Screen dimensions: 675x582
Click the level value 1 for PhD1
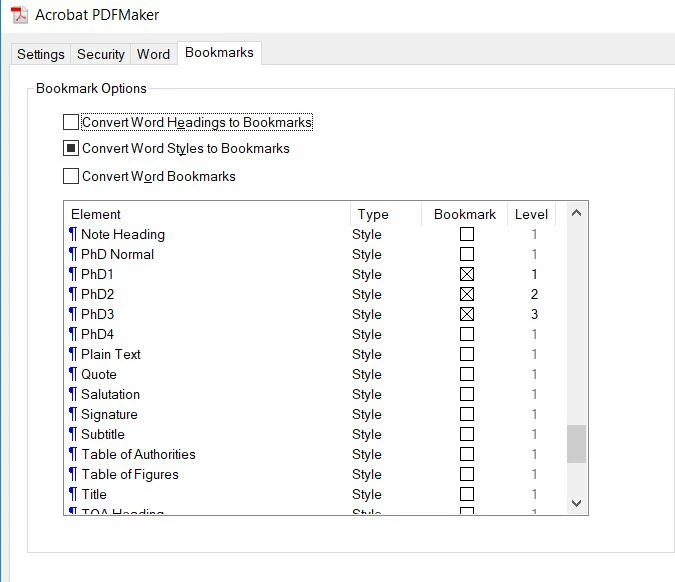tap(534, 274)
